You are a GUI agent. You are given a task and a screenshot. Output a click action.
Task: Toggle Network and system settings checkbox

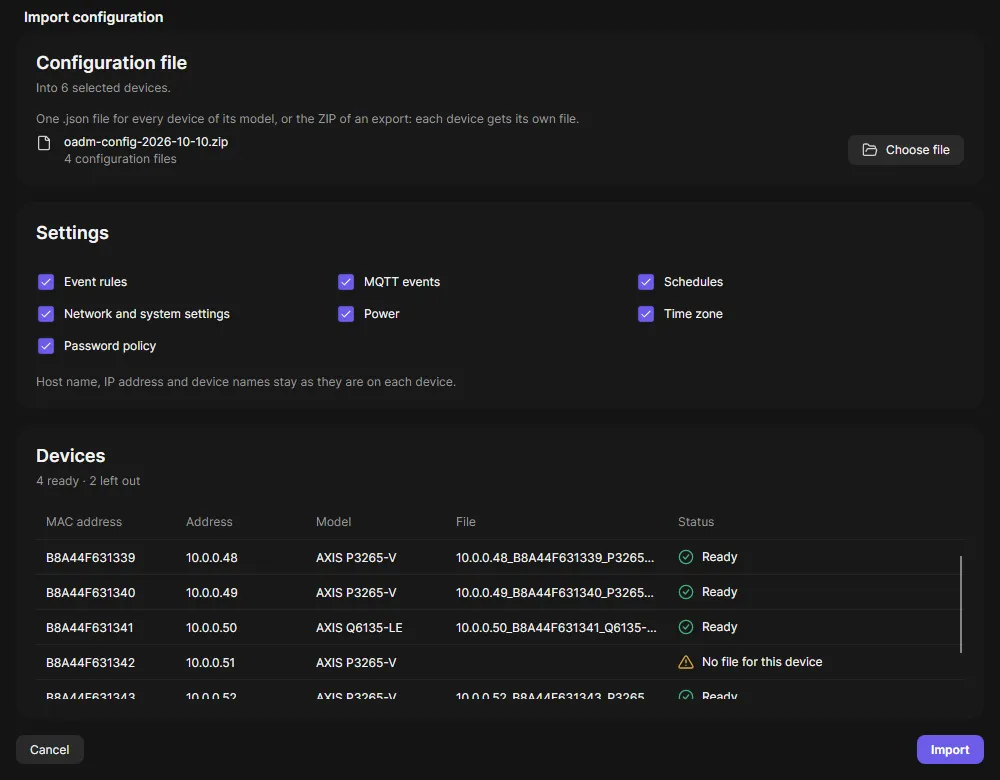point(46,314)
